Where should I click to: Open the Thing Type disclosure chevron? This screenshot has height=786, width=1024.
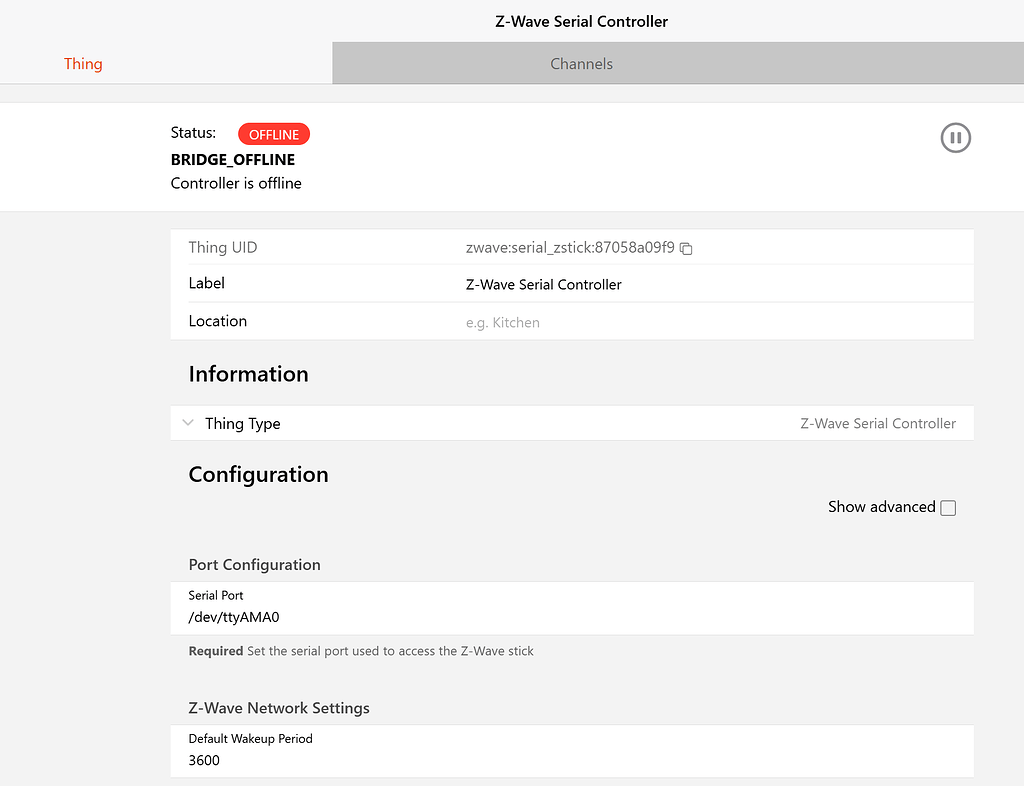pos(188,423)
